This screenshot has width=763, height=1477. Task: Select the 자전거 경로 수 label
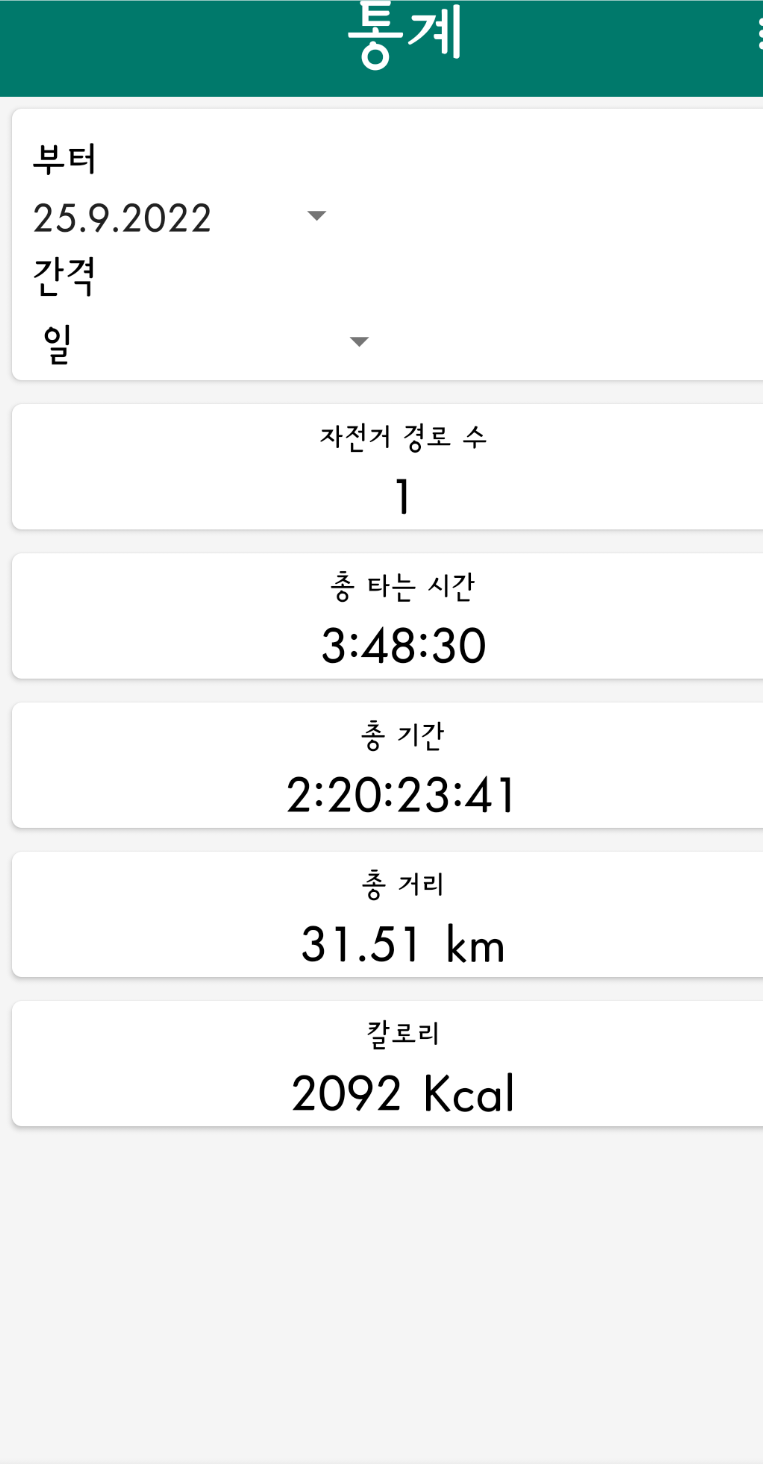click(x=403, y=436)
